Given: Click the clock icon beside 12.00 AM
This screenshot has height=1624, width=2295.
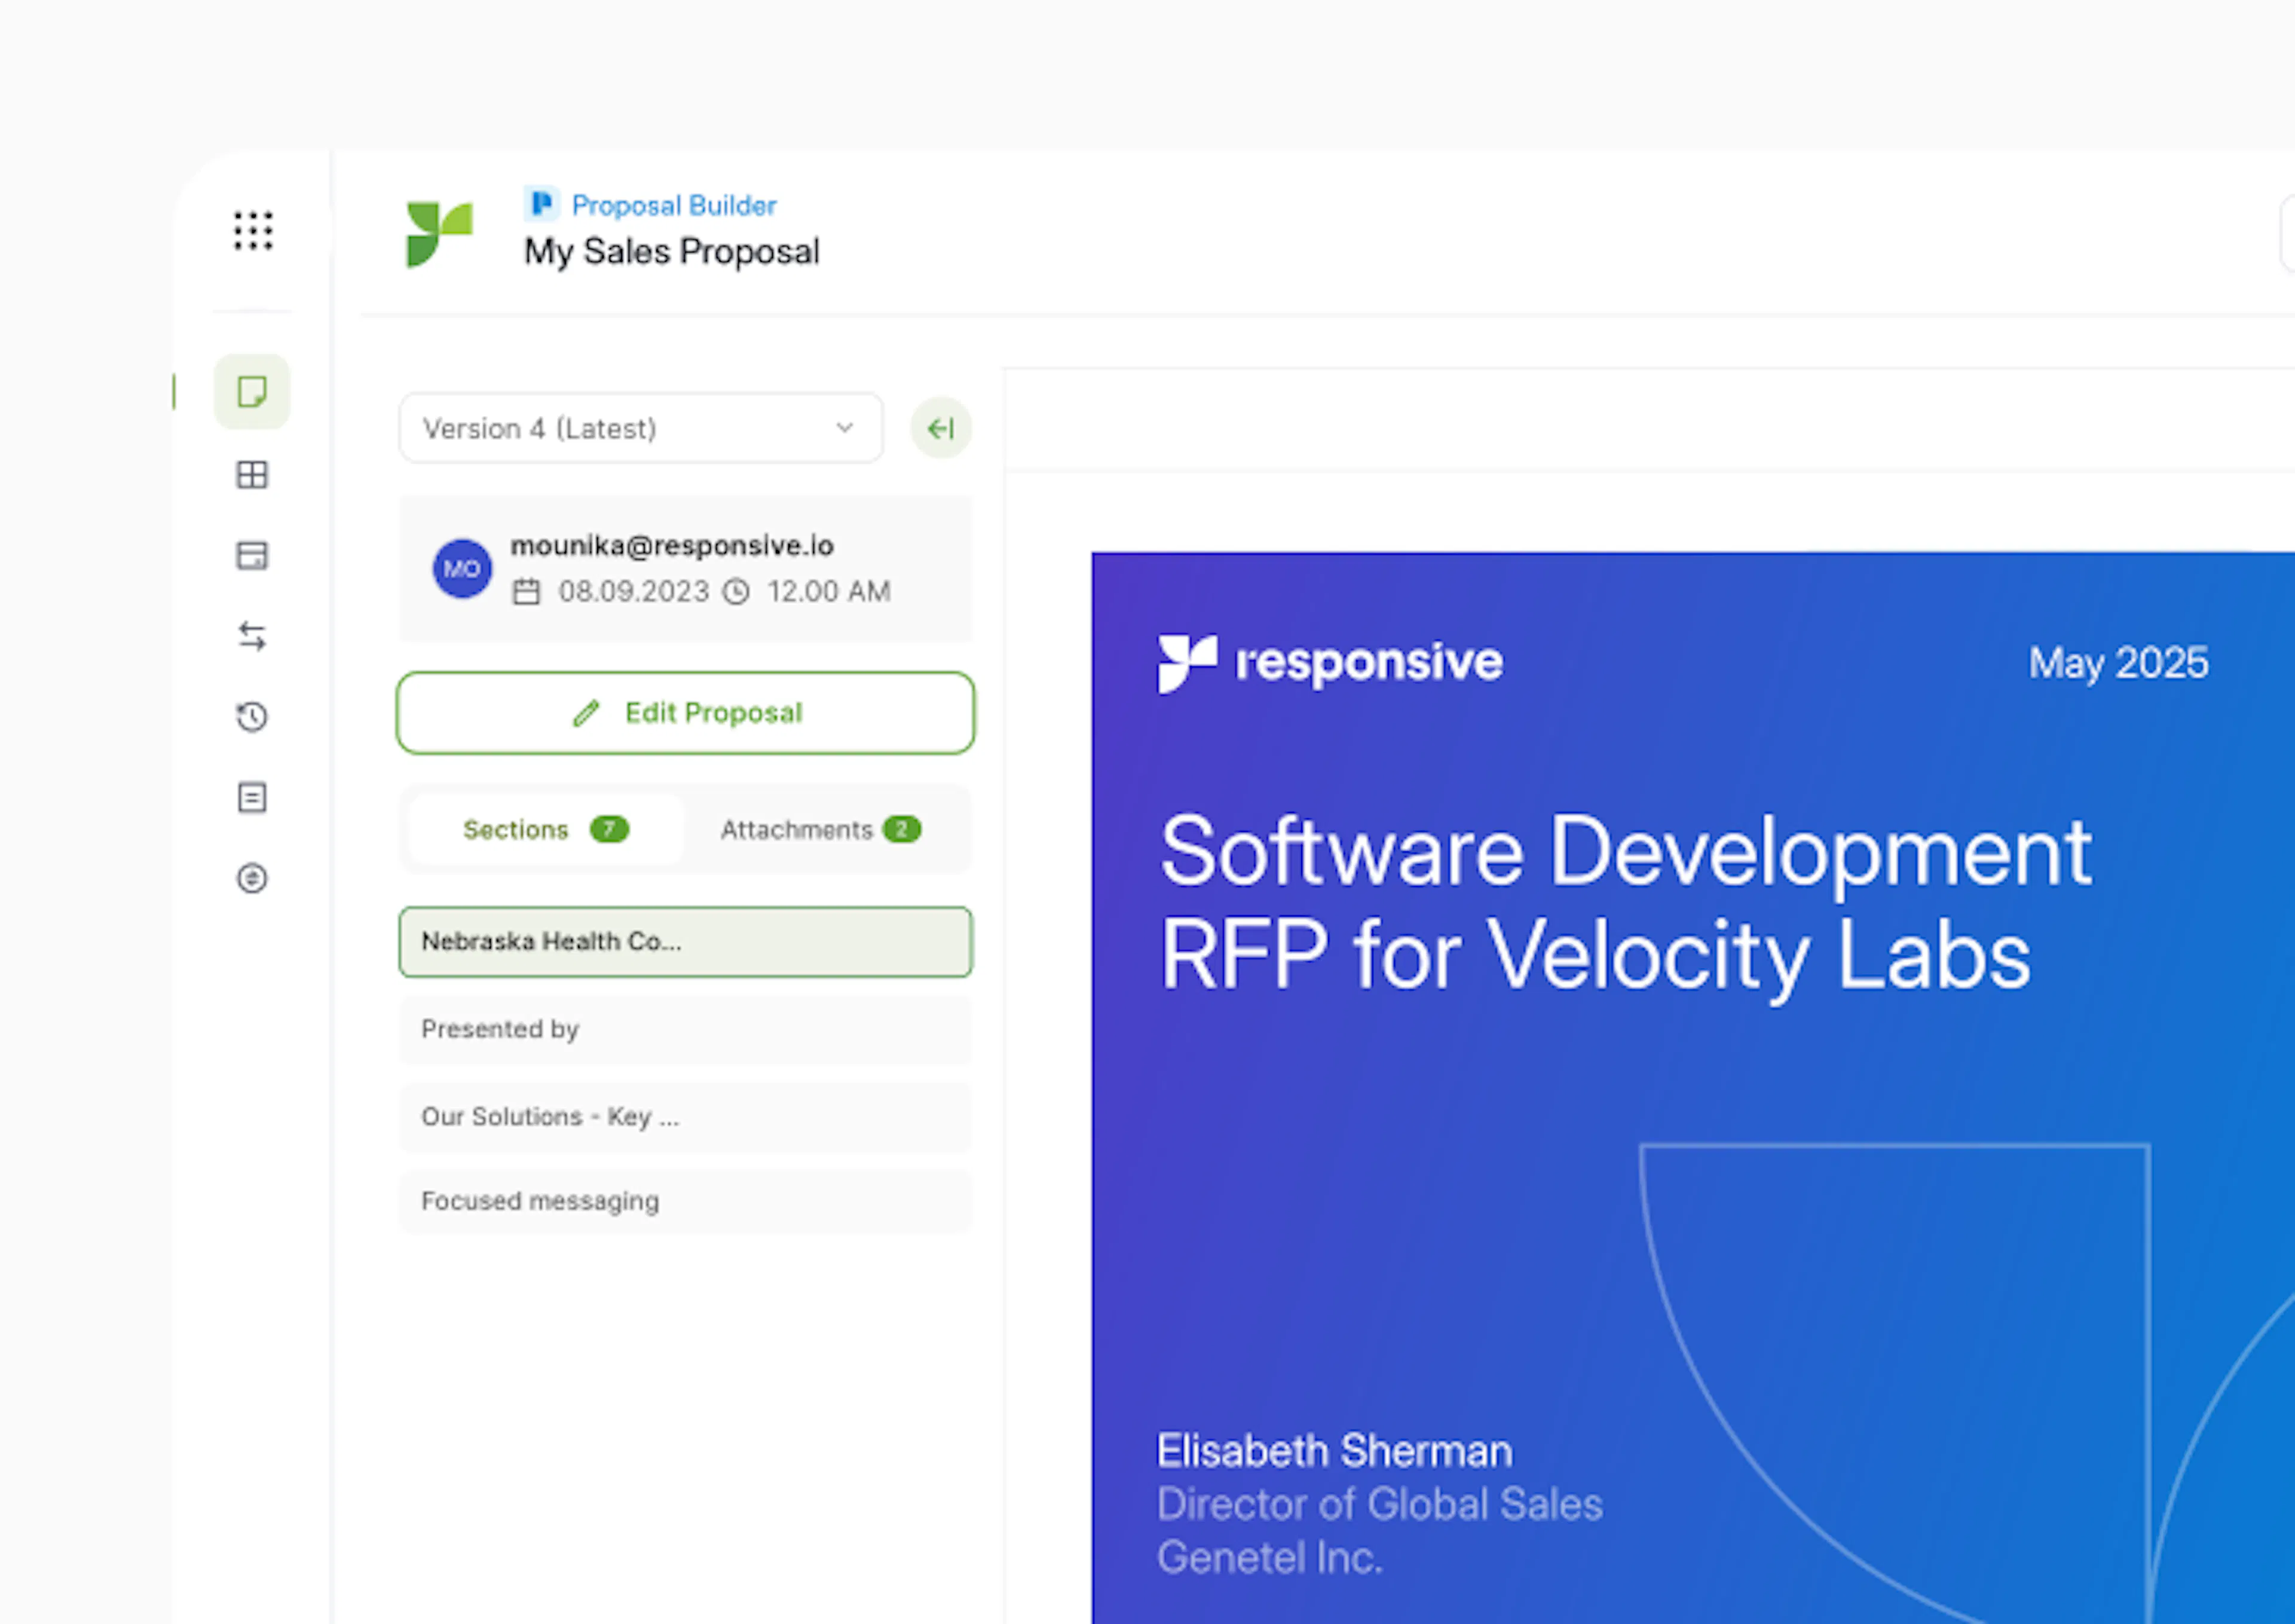Looking at the screenshot, I should coord(737,591).
